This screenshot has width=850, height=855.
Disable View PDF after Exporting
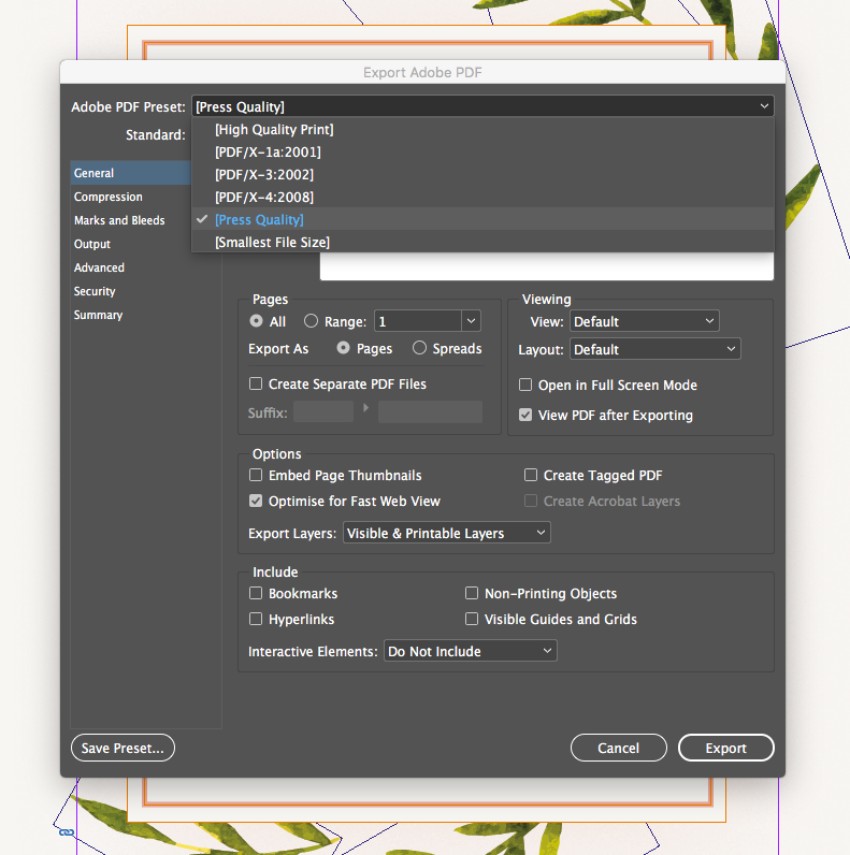525,415
